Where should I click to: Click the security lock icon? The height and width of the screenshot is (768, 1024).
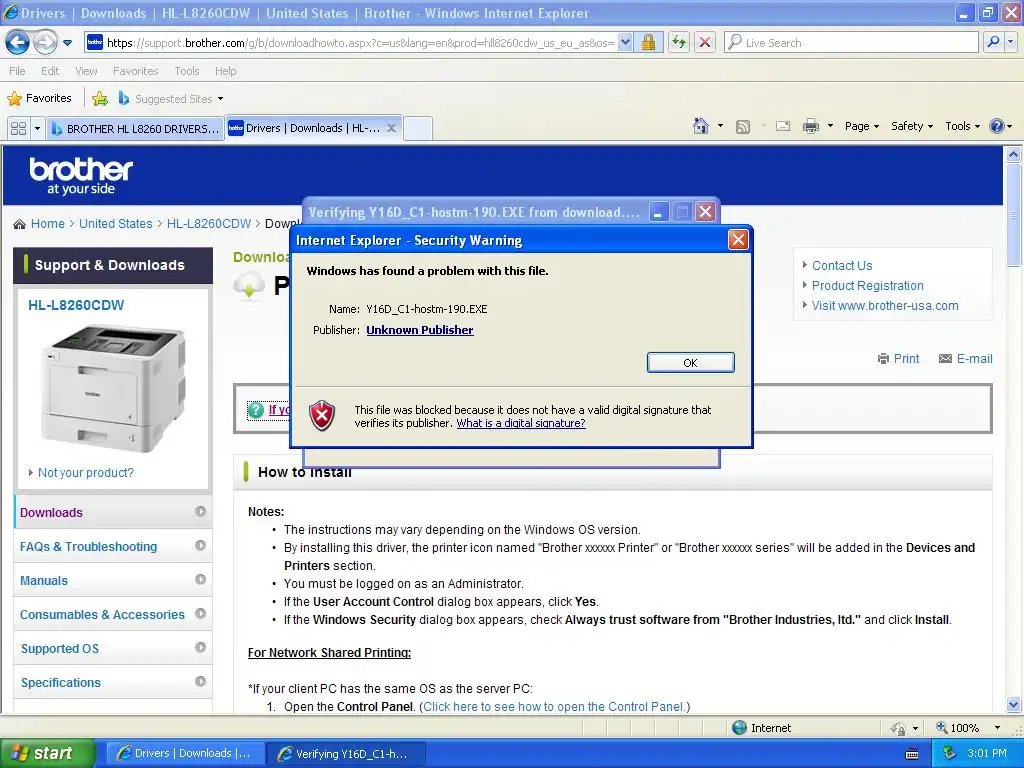pos(648,43)
